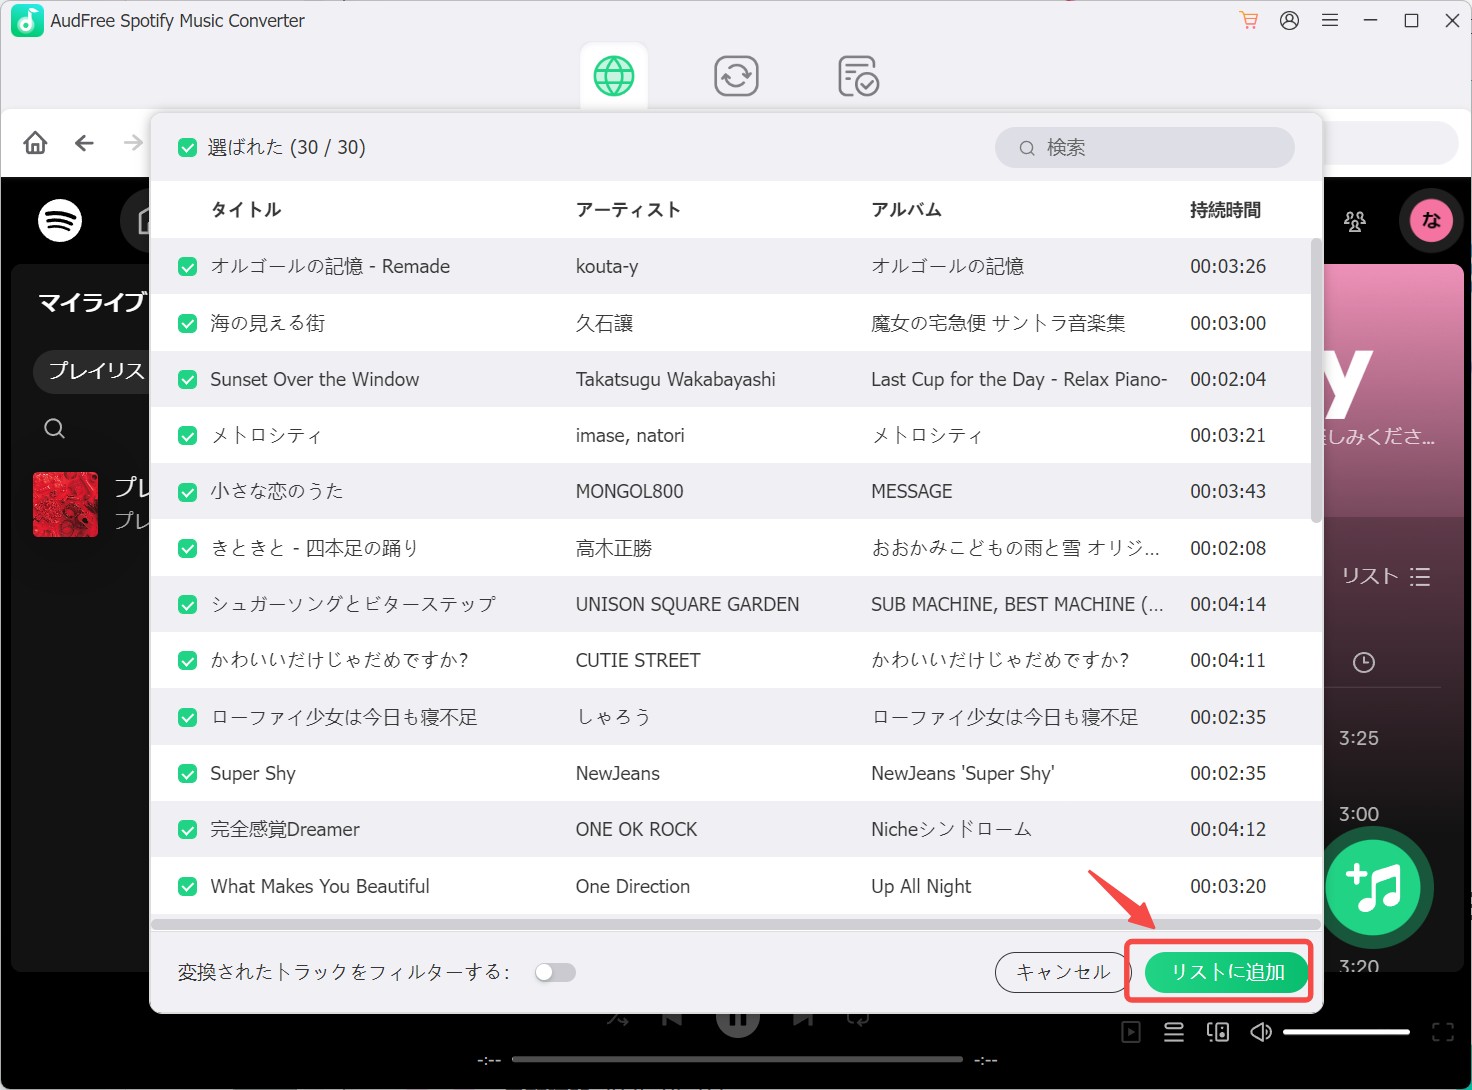Toggle the converted tracks filter switch
Screen dimensions: 1472x1090
click(555, 972)
